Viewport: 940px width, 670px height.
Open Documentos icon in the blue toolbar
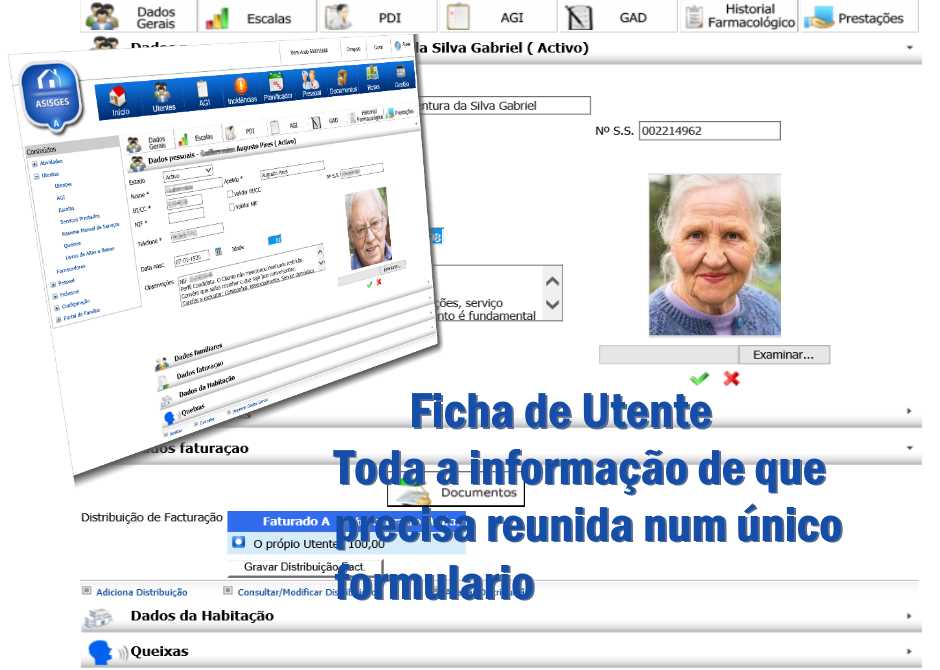point(342,78)
